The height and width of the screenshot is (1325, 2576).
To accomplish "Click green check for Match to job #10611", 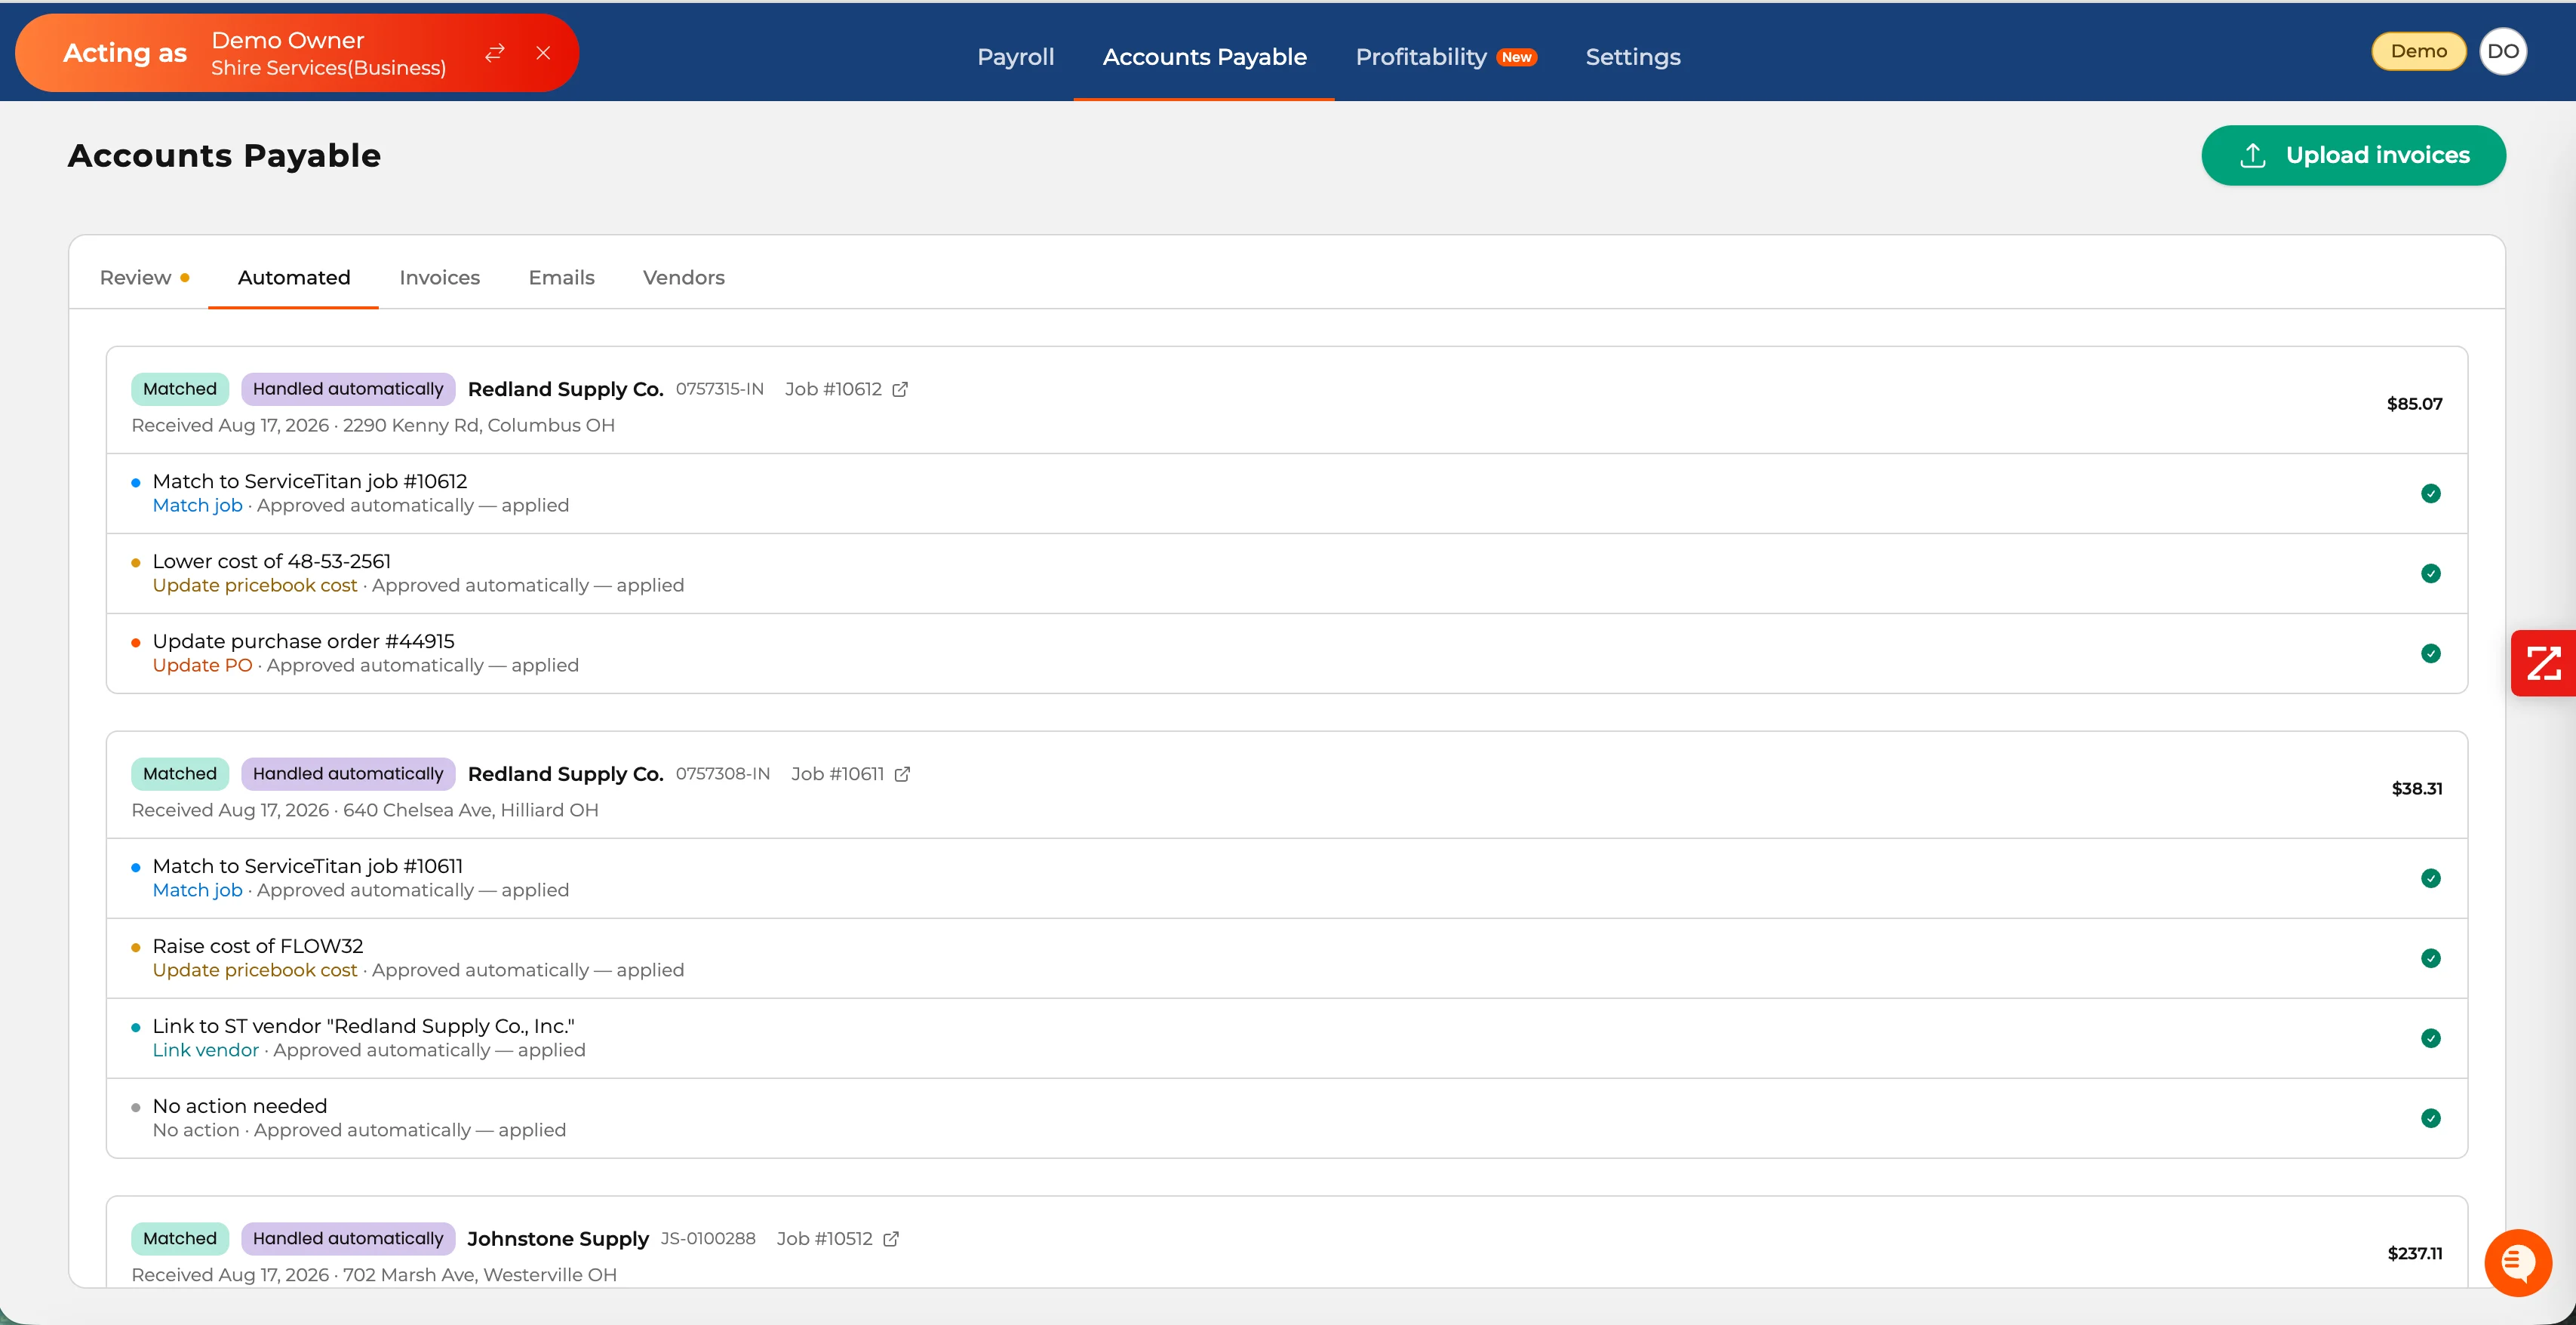I will click(x=2431, y=878).
